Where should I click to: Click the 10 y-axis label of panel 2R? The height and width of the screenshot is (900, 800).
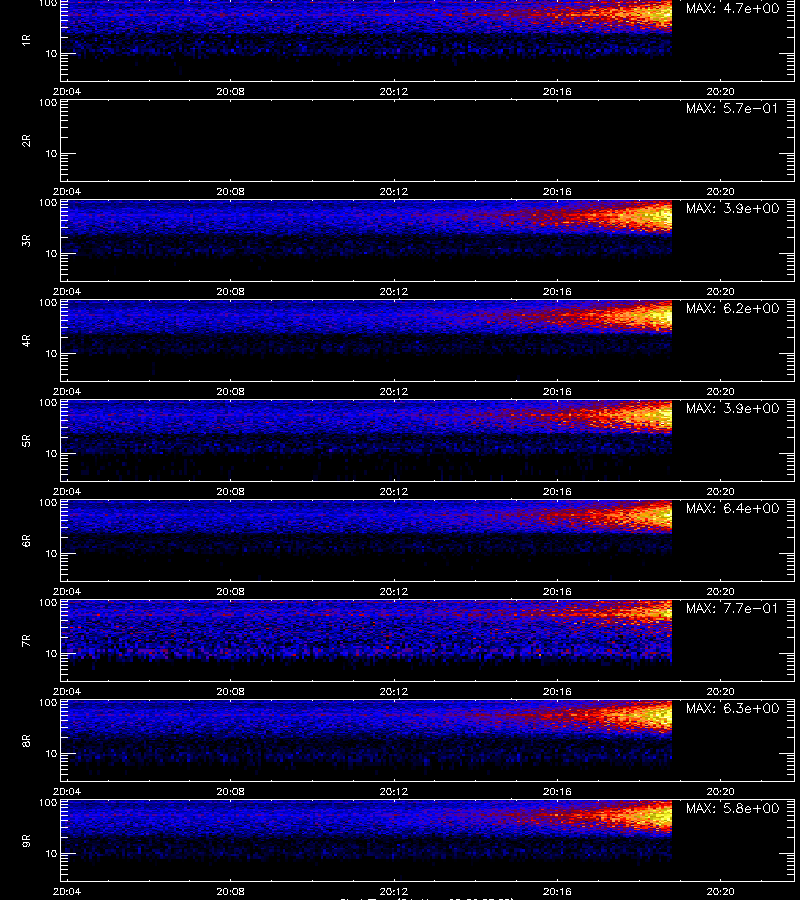click(51, 154)
